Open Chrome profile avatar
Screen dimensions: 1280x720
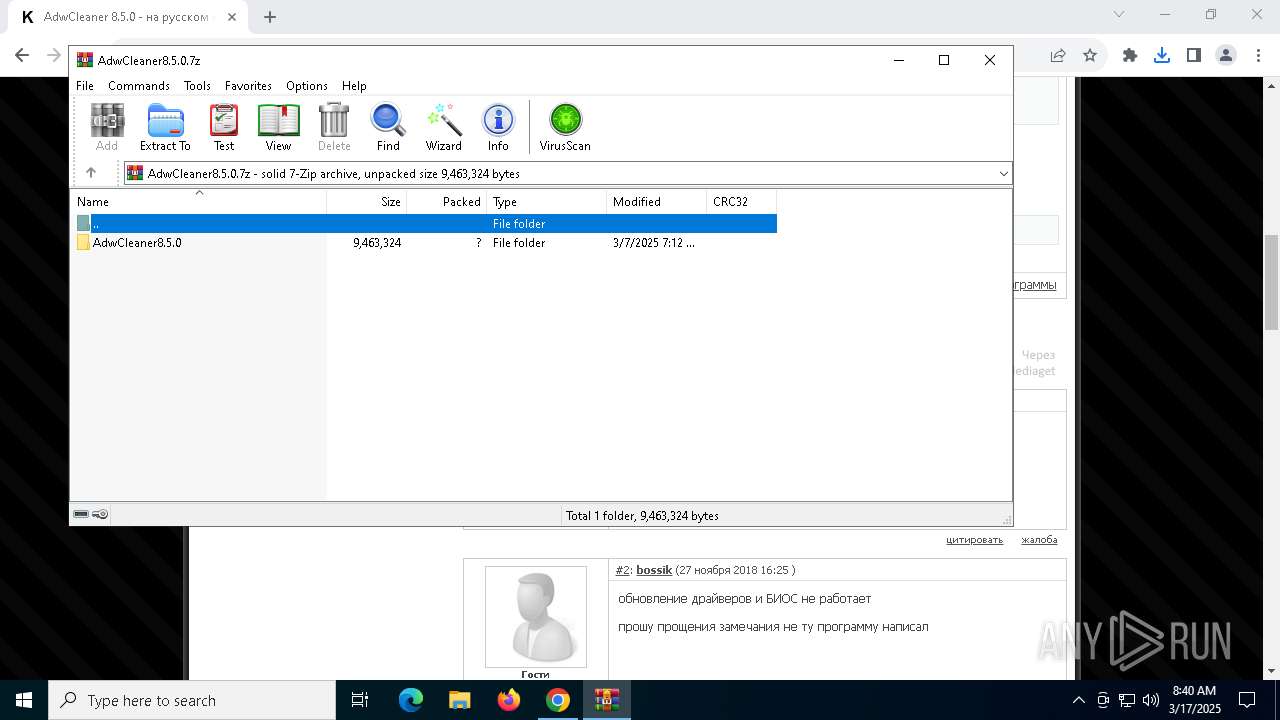point(1225,56)
